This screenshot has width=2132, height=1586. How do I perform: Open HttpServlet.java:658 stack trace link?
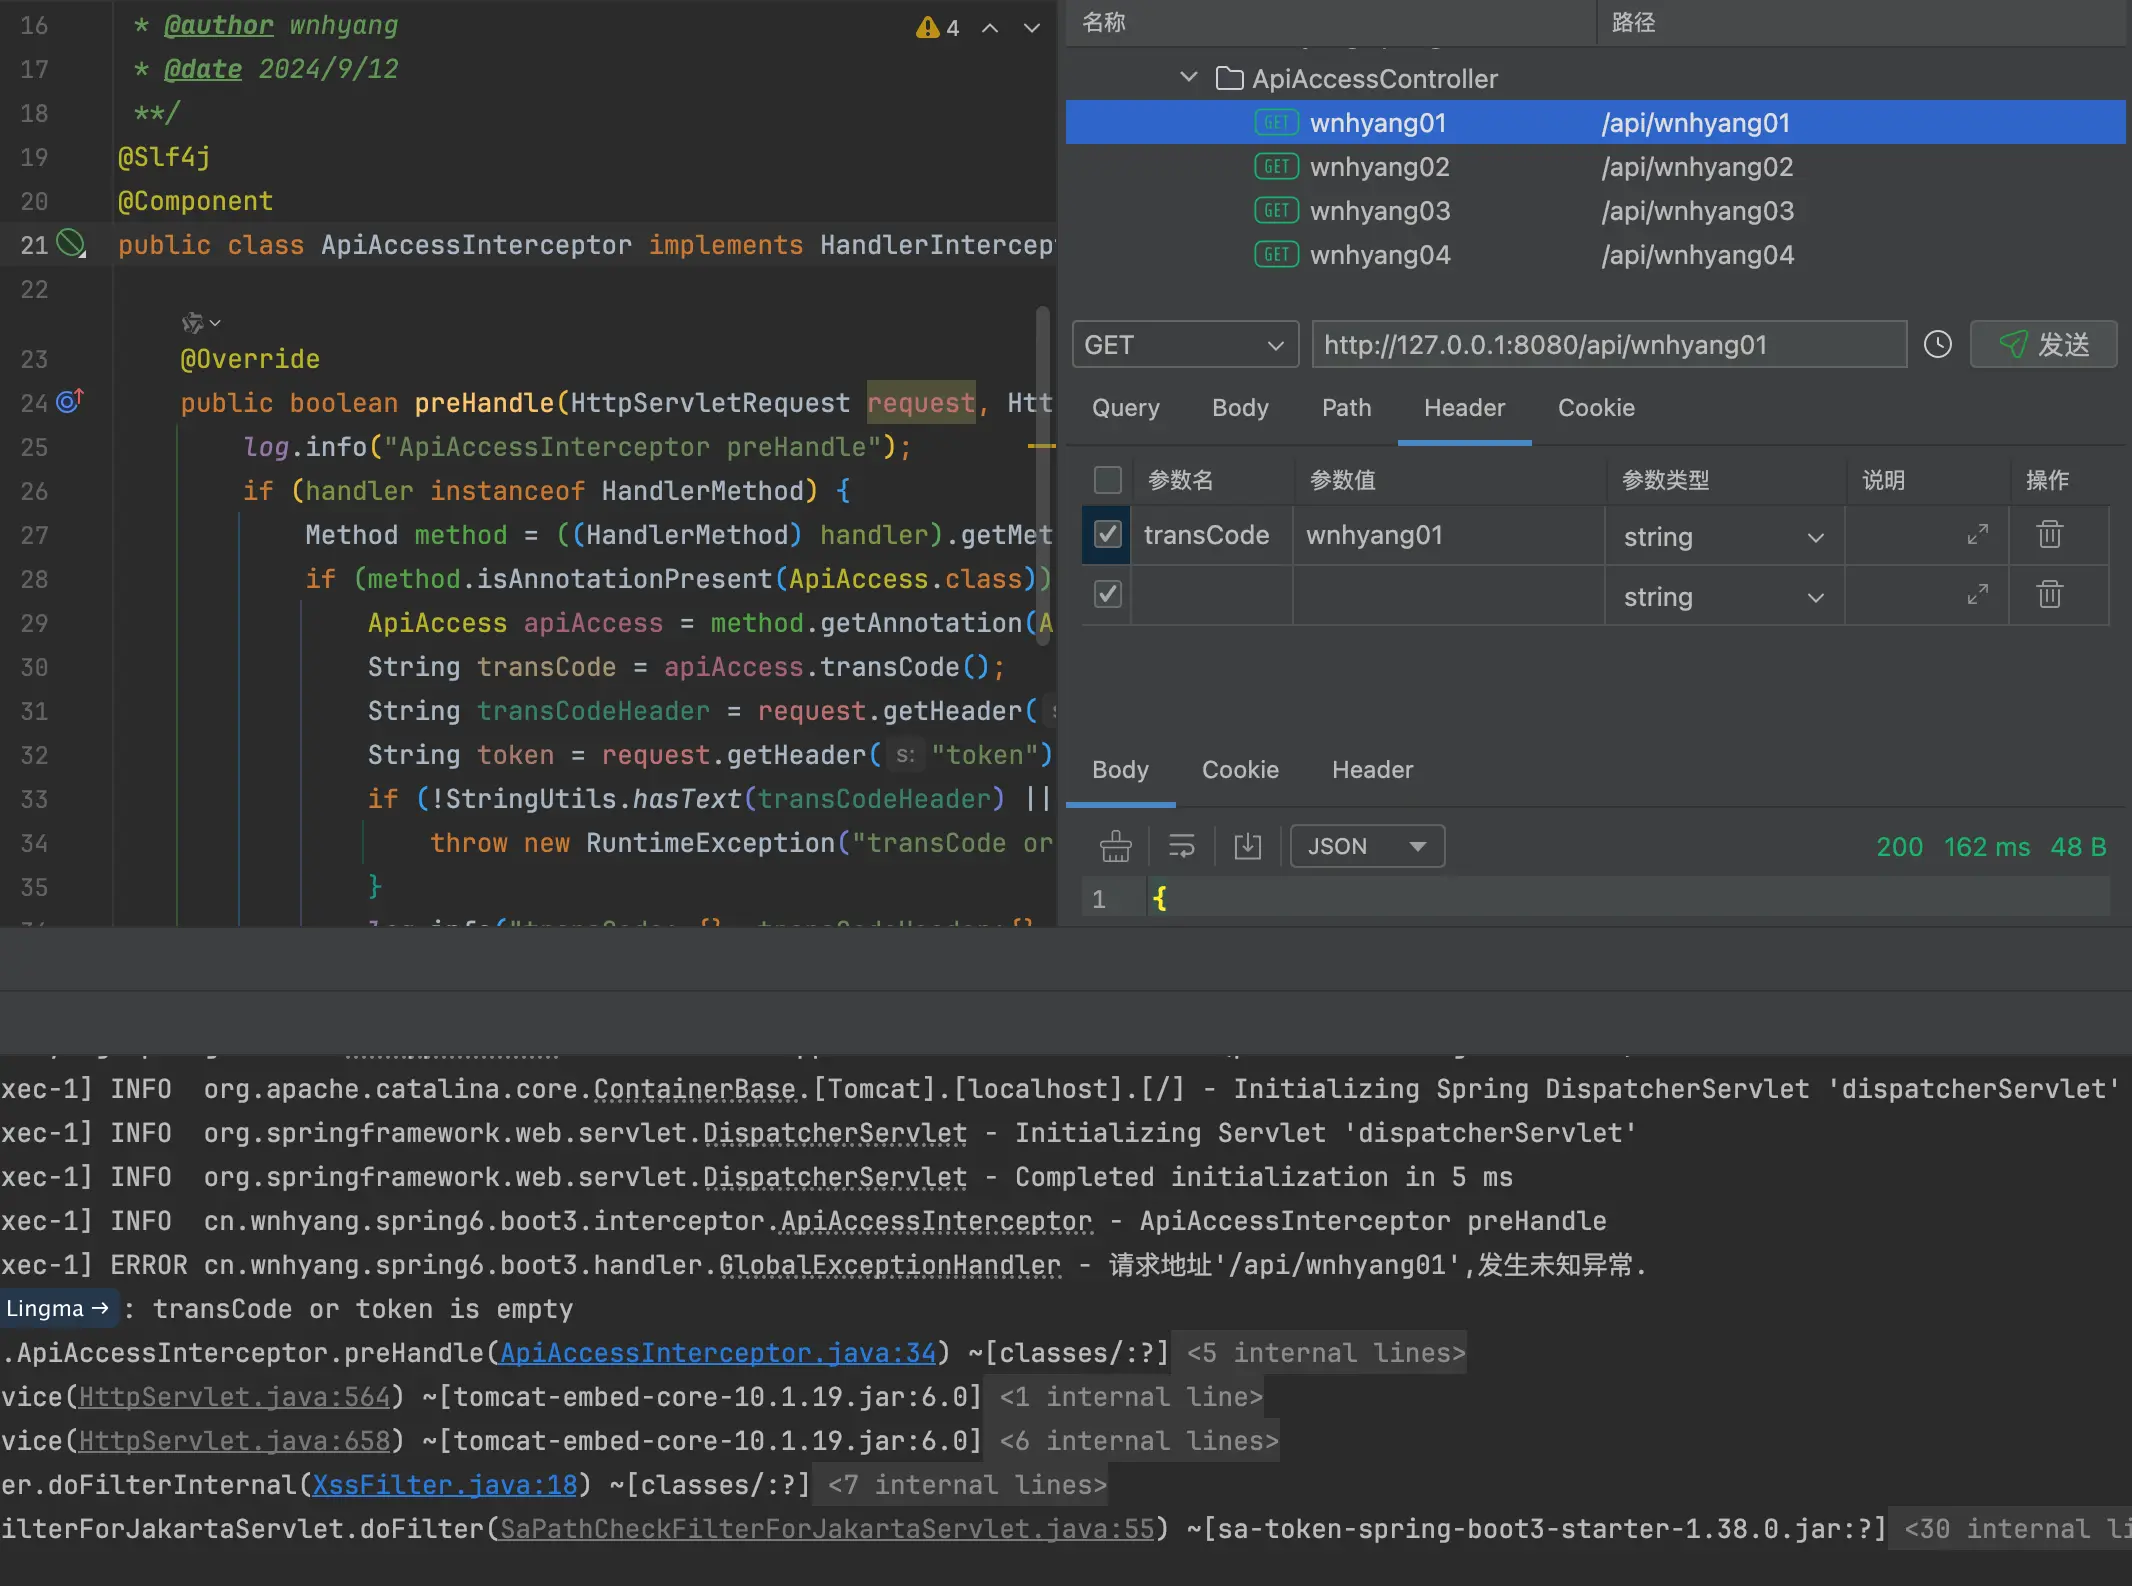coord(234,1441)
